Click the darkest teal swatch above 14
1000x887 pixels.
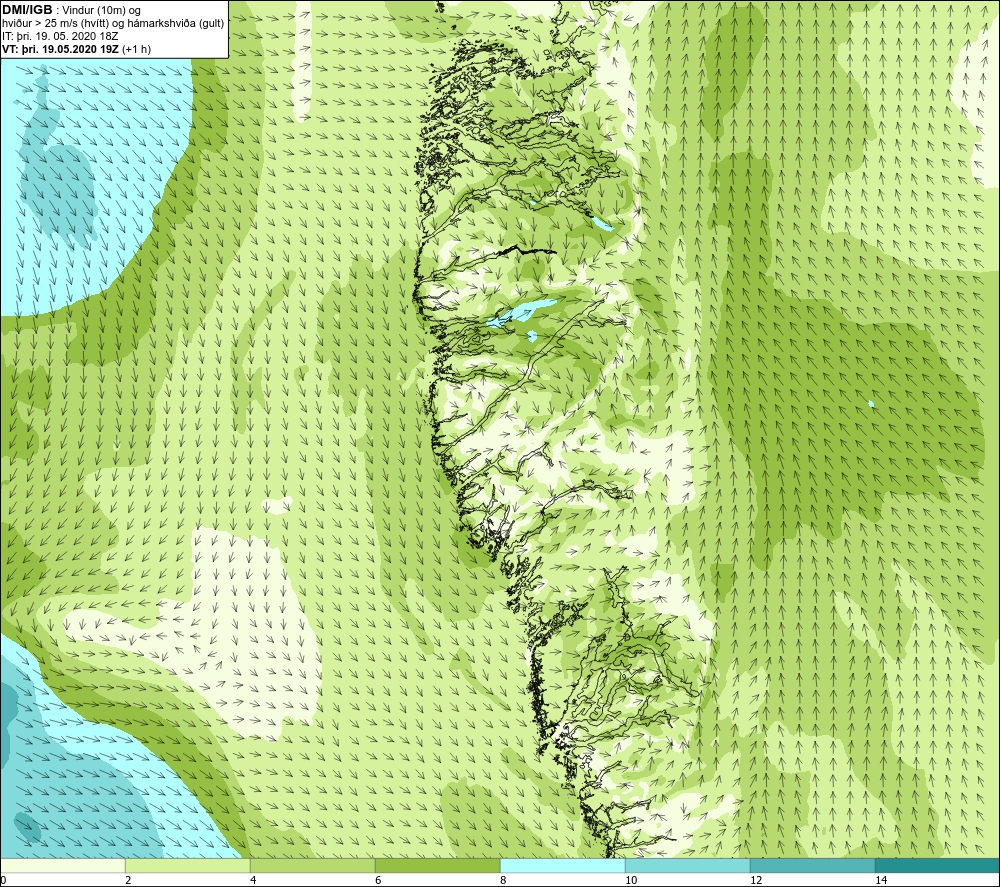(938, 866)
